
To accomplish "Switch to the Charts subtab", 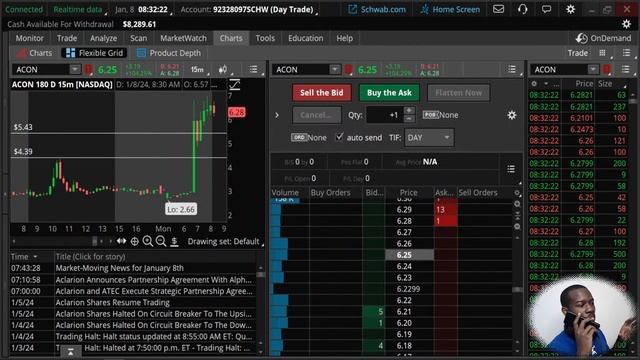I will point(34,53).
